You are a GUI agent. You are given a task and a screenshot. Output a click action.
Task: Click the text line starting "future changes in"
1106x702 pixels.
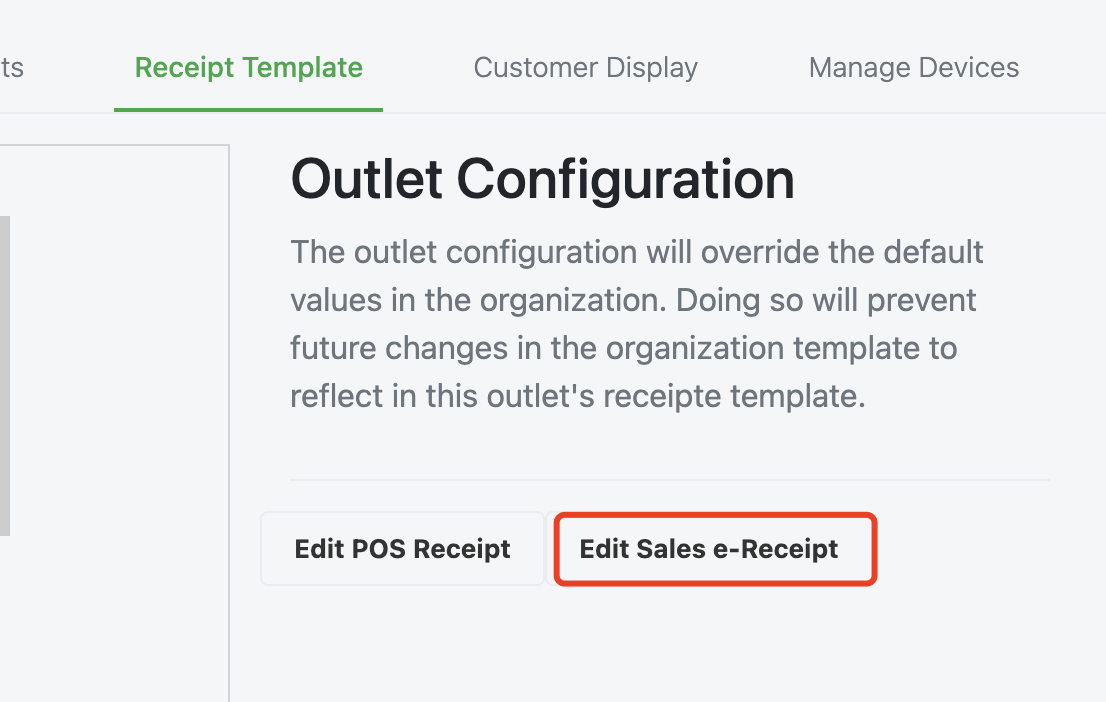pos(624,349)
